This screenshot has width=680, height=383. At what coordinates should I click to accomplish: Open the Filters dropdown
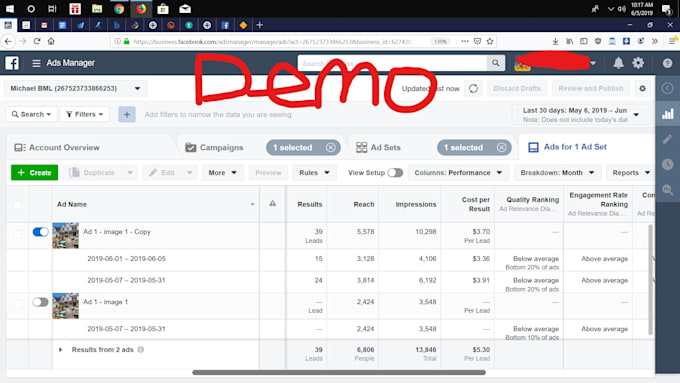[85, 115]
